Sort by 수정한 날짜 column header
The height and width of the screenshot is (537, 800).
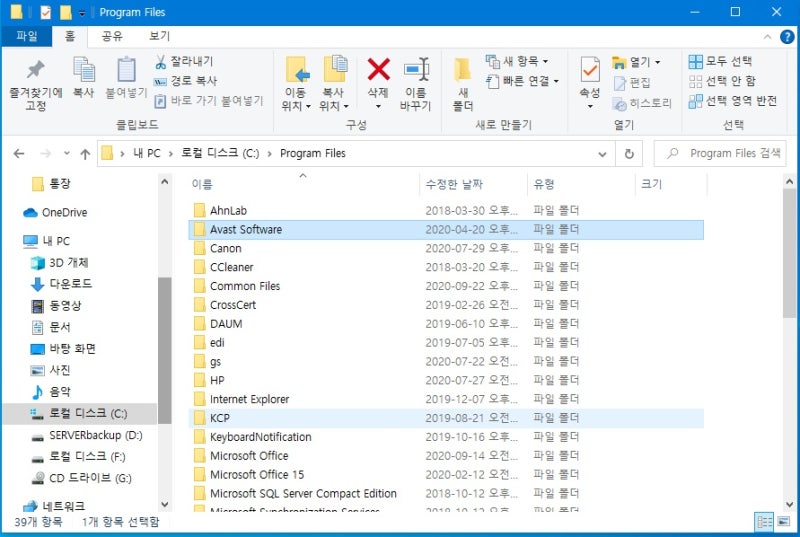473,184
